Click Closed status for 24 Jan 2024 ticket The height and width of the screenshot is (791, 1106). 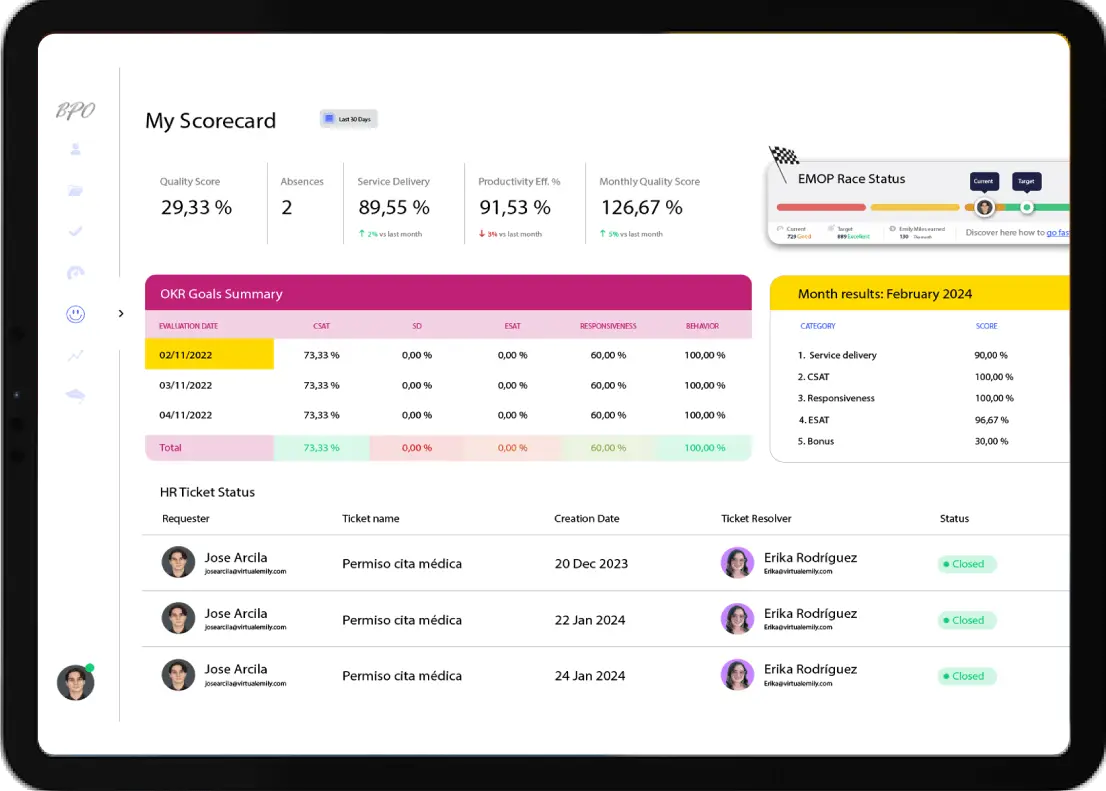tap(967, 676)
